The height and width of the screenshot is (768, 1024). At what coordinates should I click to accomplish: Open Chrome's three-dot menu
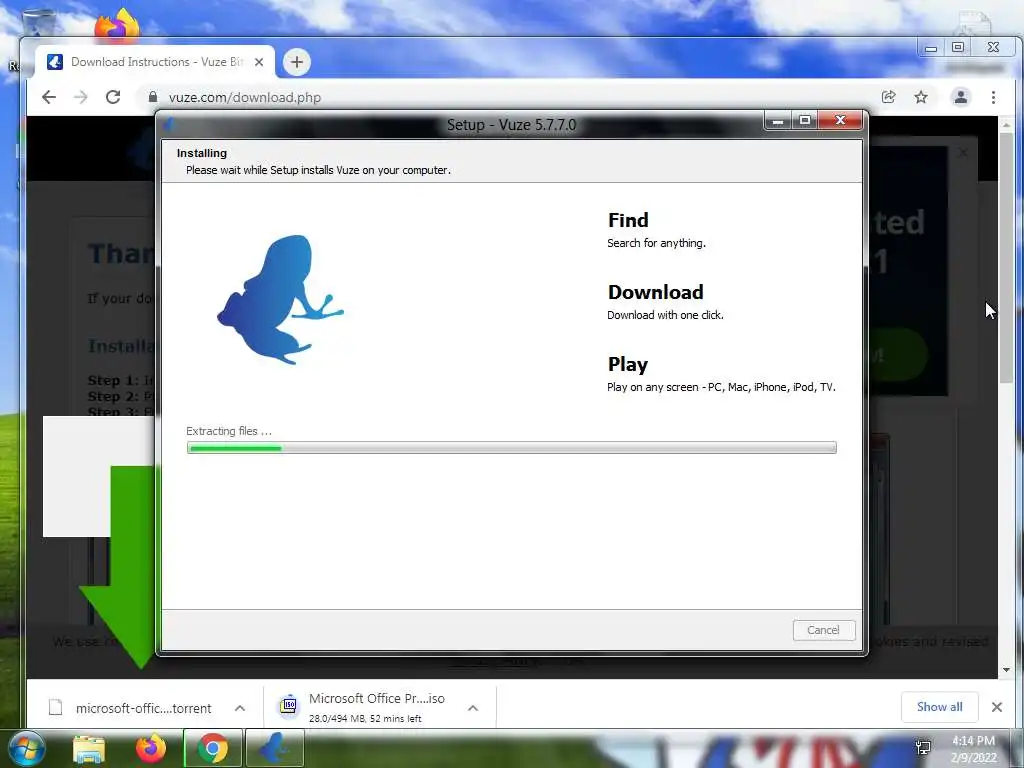coord(993,97)
